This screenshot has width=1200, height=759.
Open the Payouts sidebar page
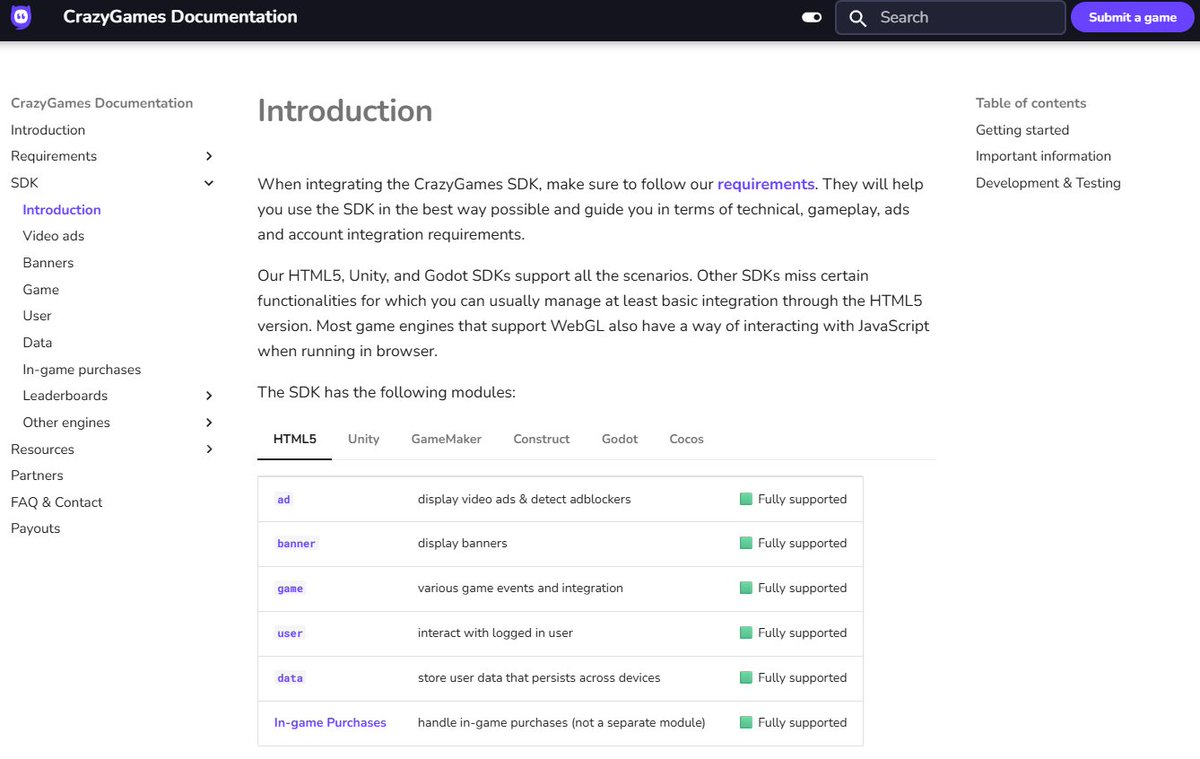click(36, 529)
